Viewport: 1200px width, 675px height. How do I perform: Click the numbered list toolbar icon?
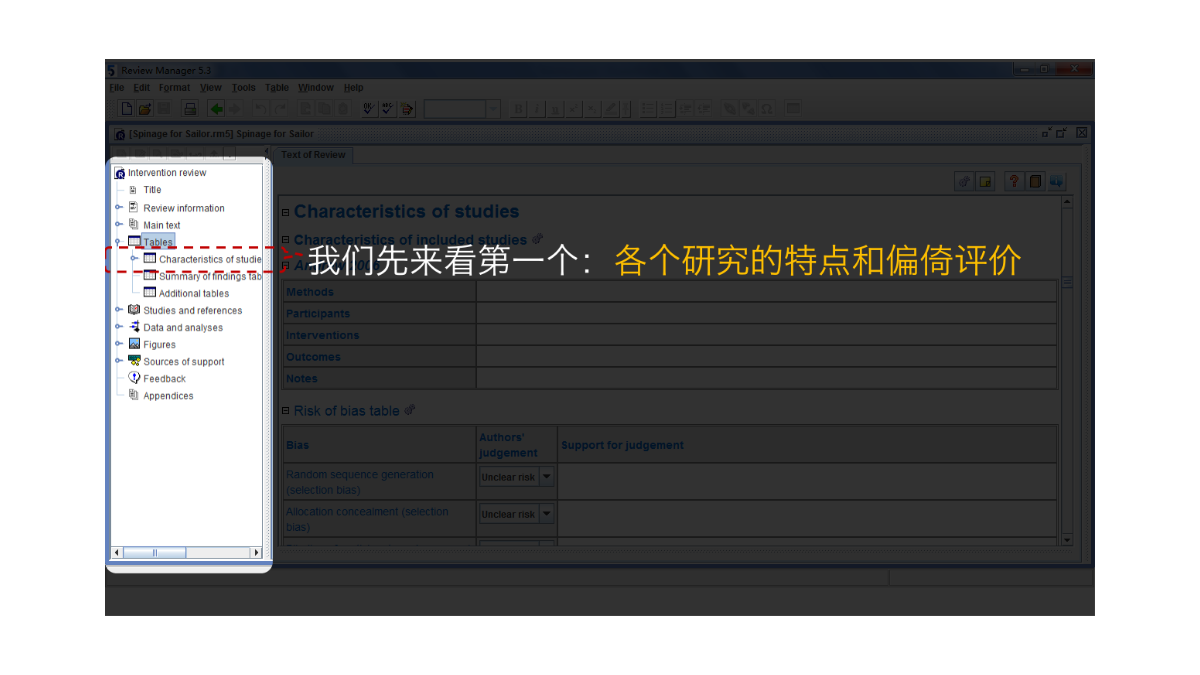coord(667,109)
